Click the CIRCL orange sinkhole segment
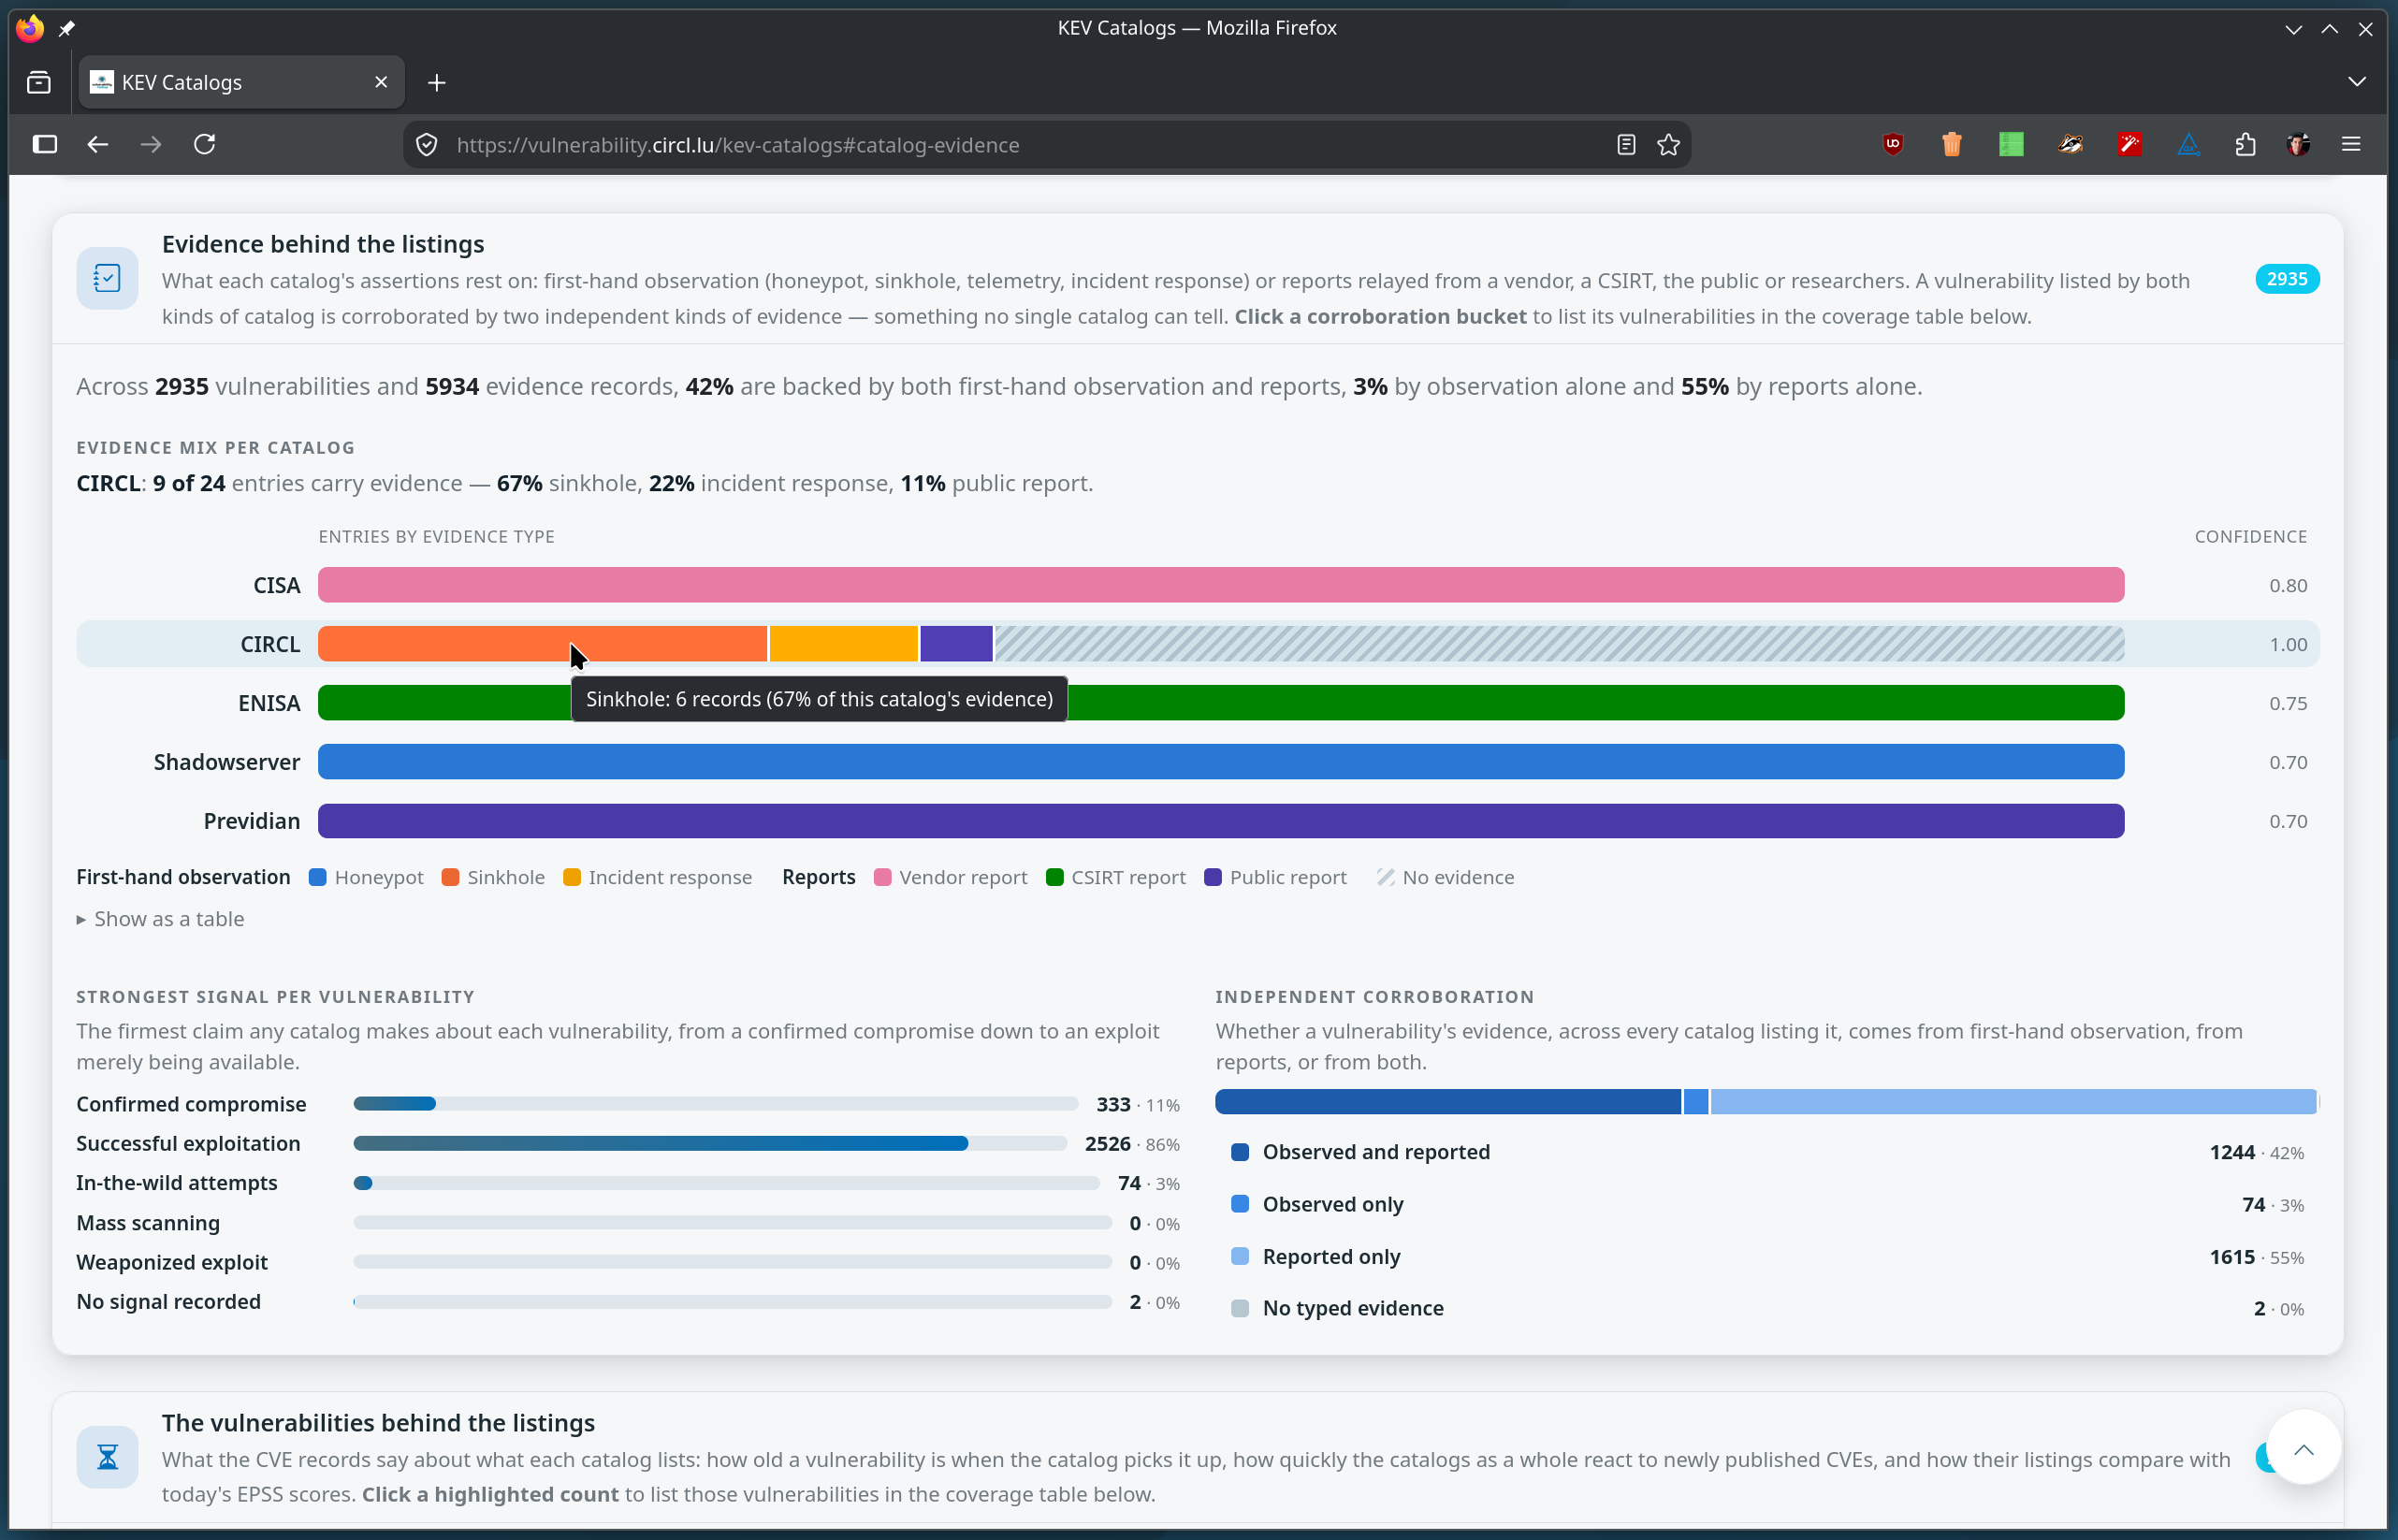The image size is (2398, 1540). click(542, 644)
